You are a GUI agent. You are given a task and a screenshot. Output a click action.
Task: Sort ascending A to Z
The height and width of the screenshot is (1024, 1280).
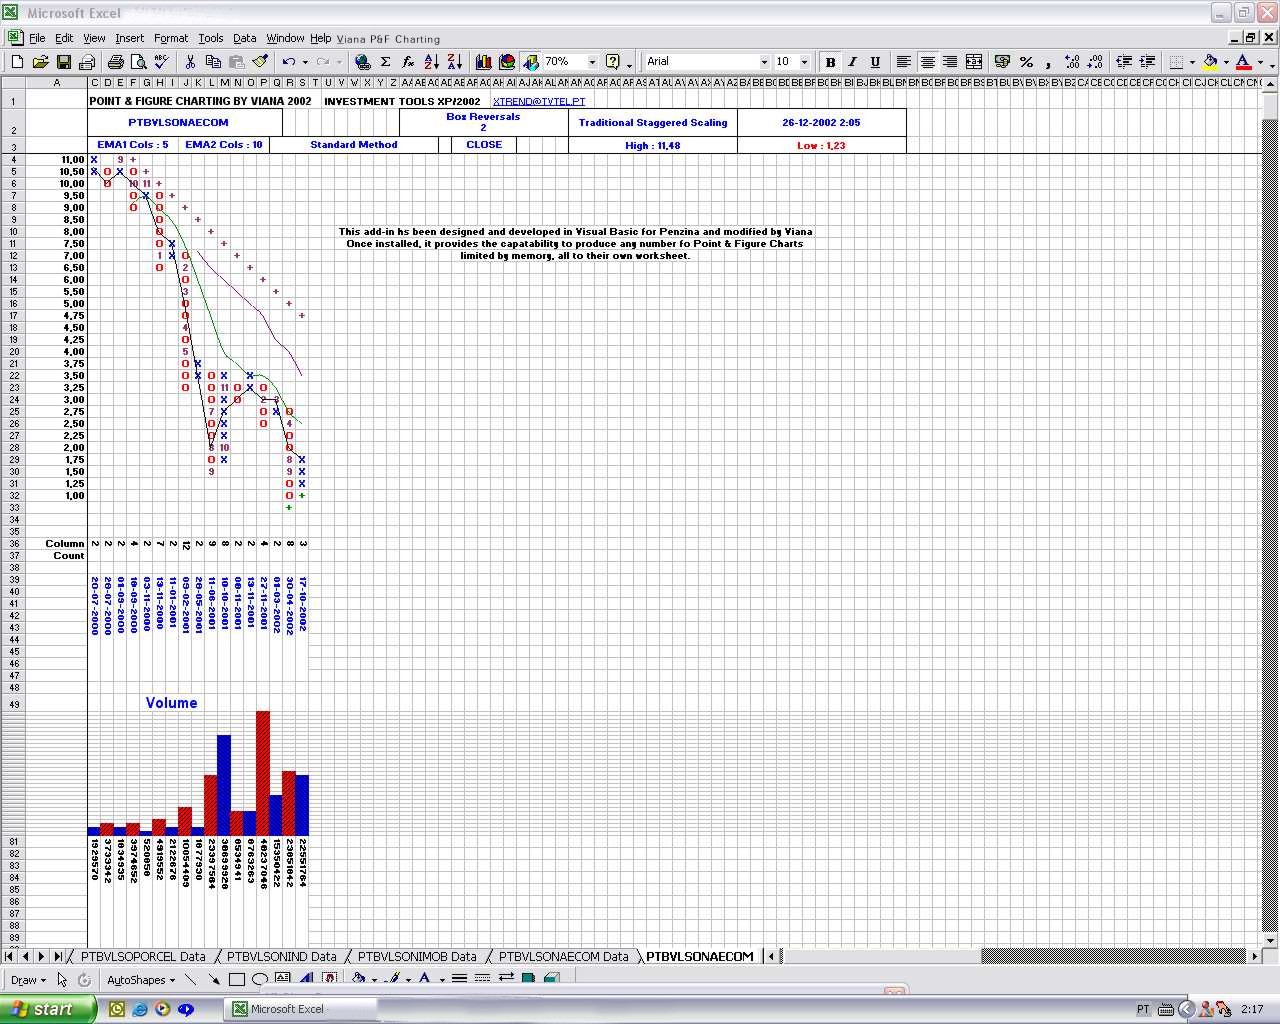tap(431, 62)
